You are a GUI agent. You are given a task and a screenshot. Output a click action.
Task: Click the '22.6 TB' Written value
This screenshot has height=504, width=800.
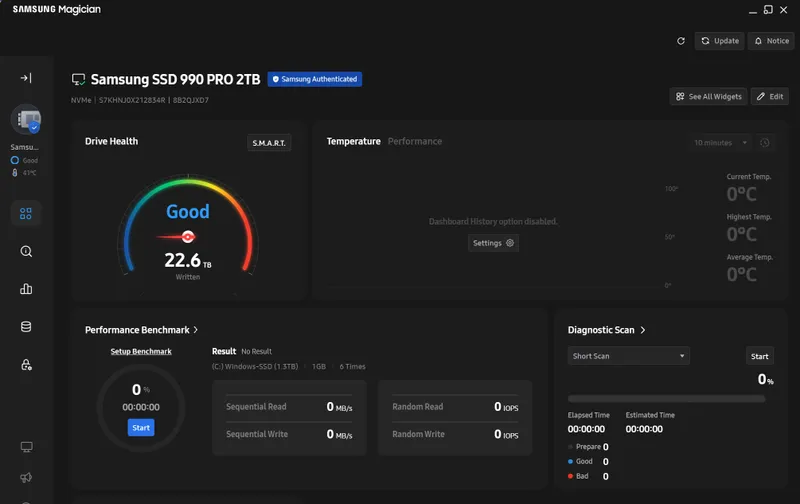click(x=188, y=260)
